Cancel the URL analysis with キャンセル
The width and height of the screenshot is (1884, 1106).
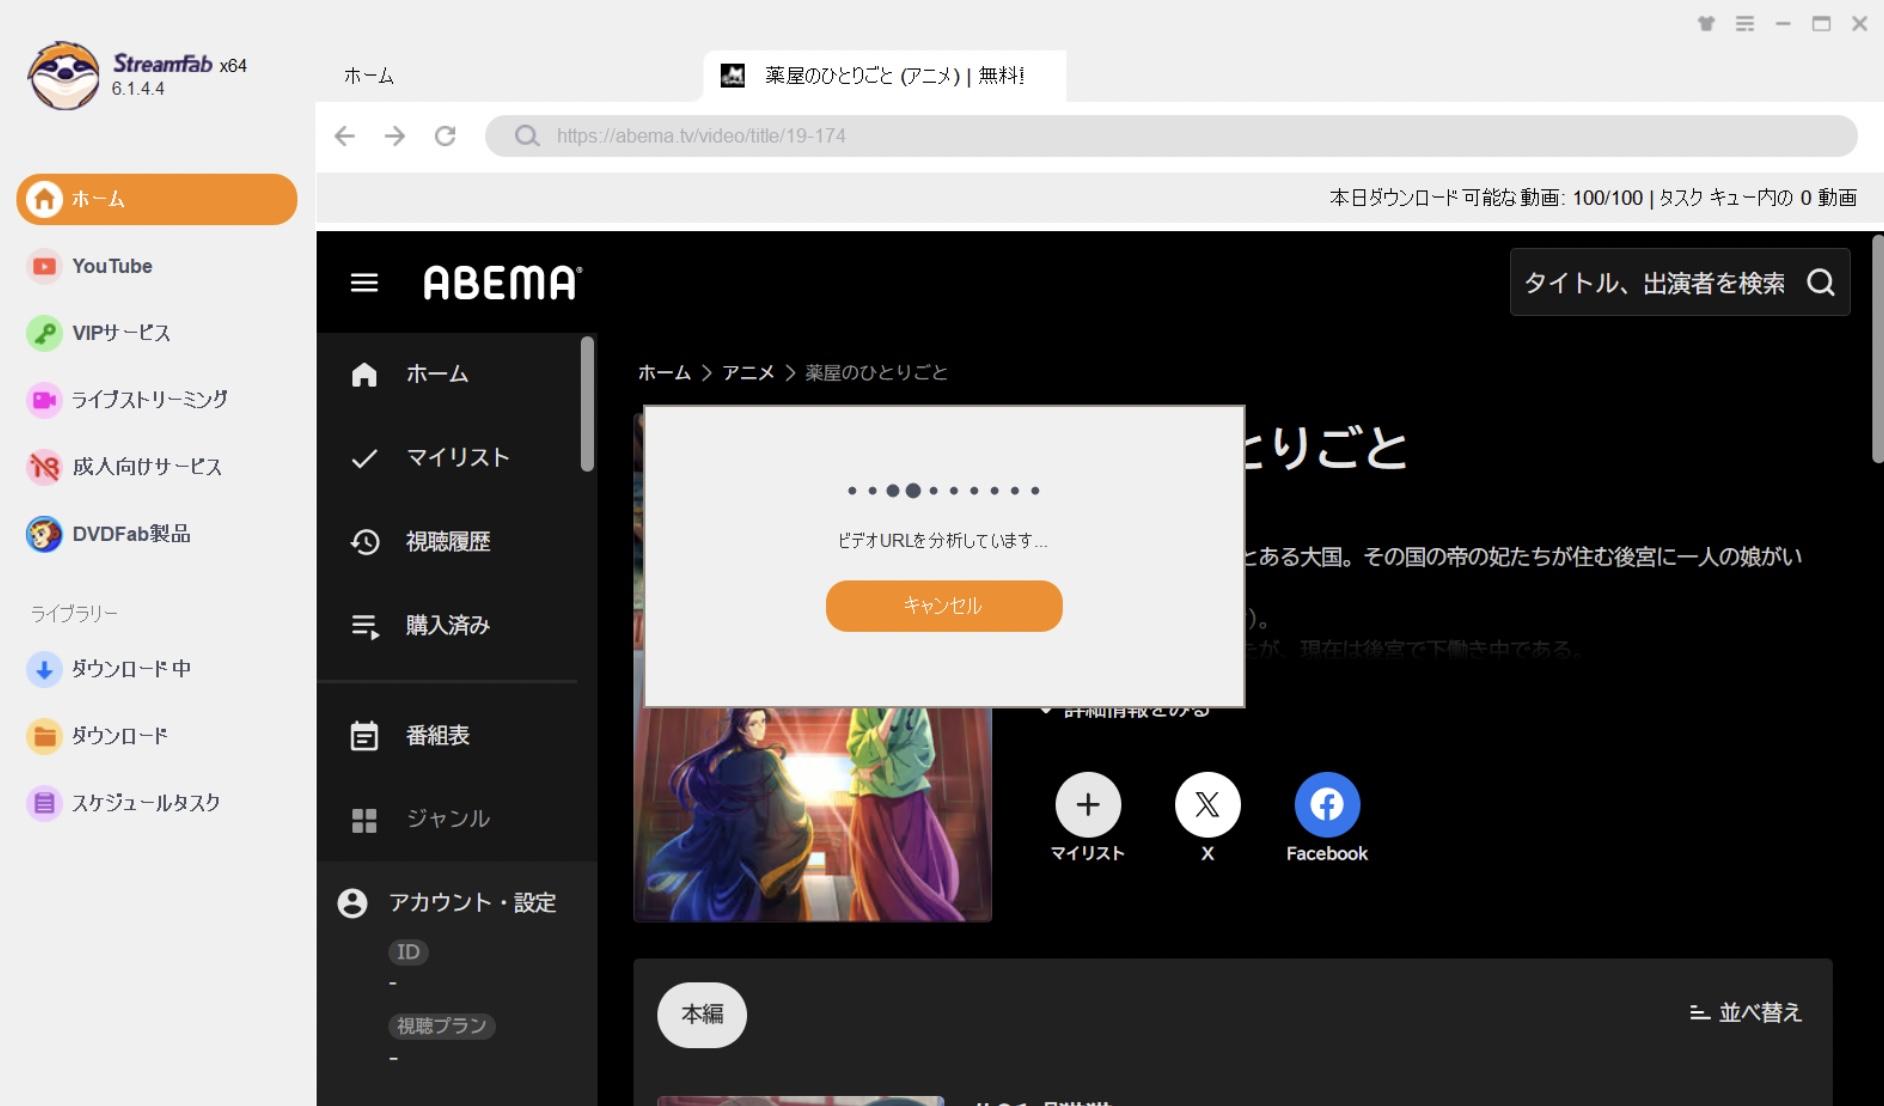click(943, 606)
